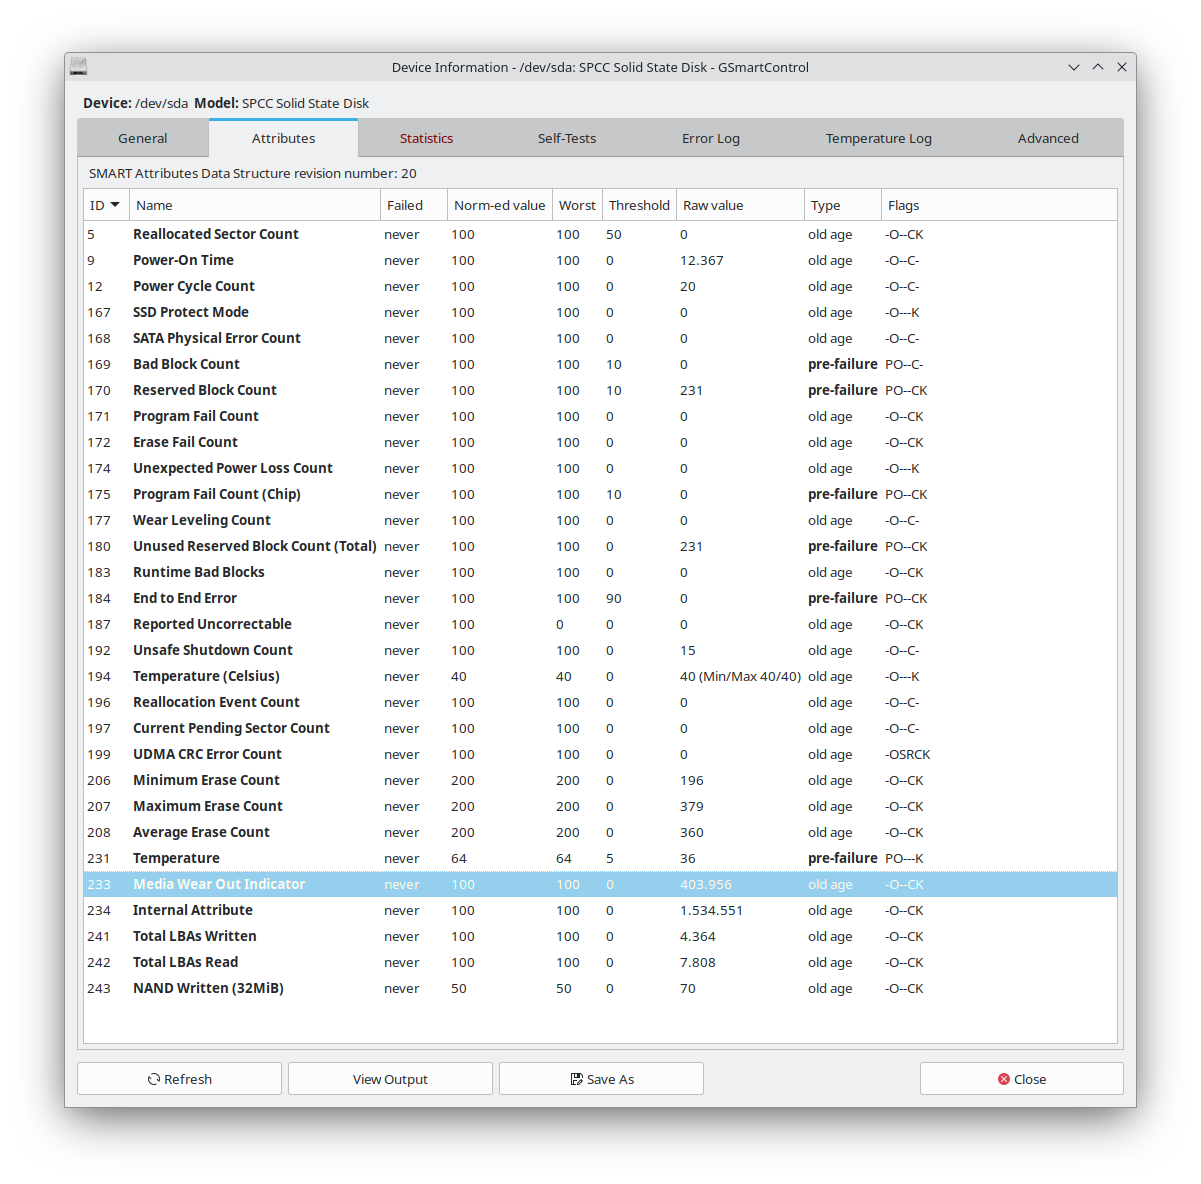The image size is (1201, 1184).
Task: Select the Media Wear Out Indicator row
Action: tap(600, 884)
